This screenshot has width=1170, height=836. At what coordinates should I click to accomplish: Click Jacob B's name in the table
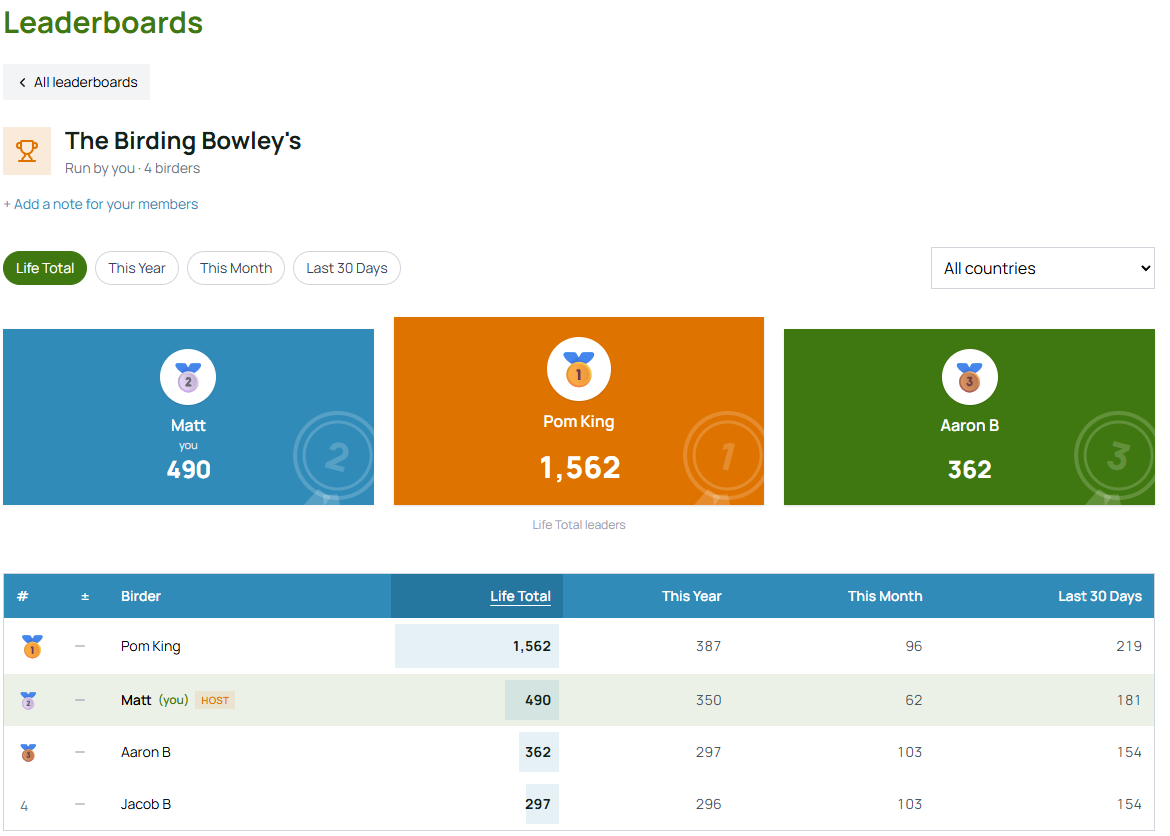pyautogui.click(x=146, y=805)
